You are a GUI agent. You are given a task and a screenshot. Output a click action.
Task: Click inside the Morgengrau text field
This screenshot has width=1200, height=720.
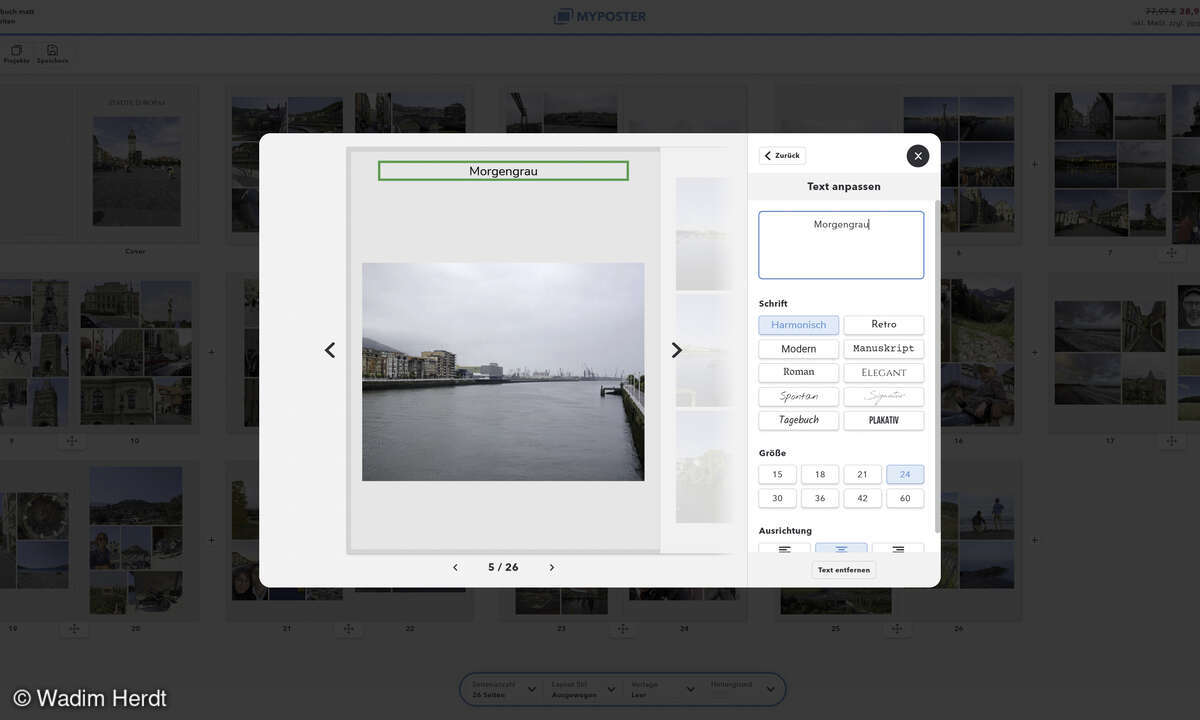coord(840,244)
